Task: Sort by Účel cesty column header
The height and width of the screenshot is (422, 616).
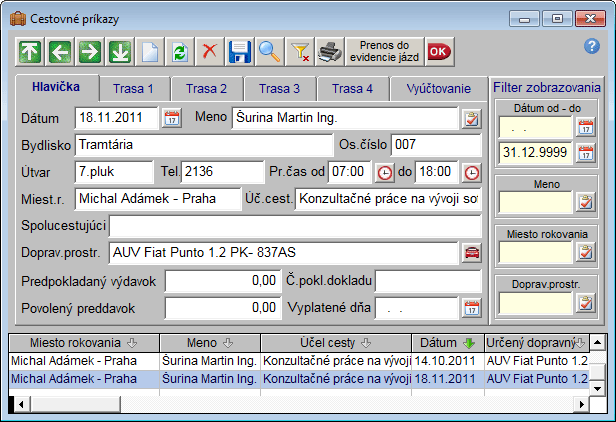Action: [x=336, y=343]
